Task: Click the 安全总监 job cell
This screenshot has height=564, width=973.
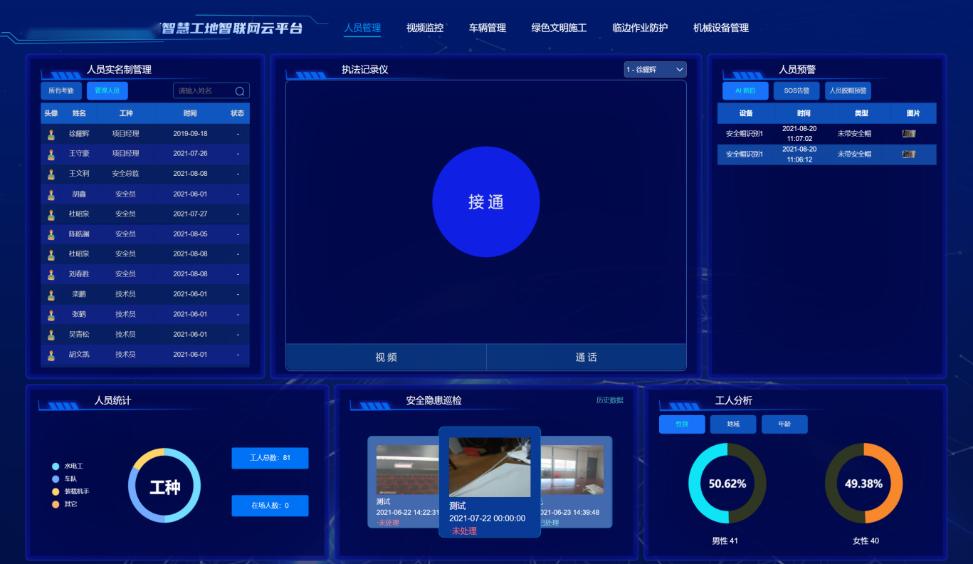Action: coord(125,174)
